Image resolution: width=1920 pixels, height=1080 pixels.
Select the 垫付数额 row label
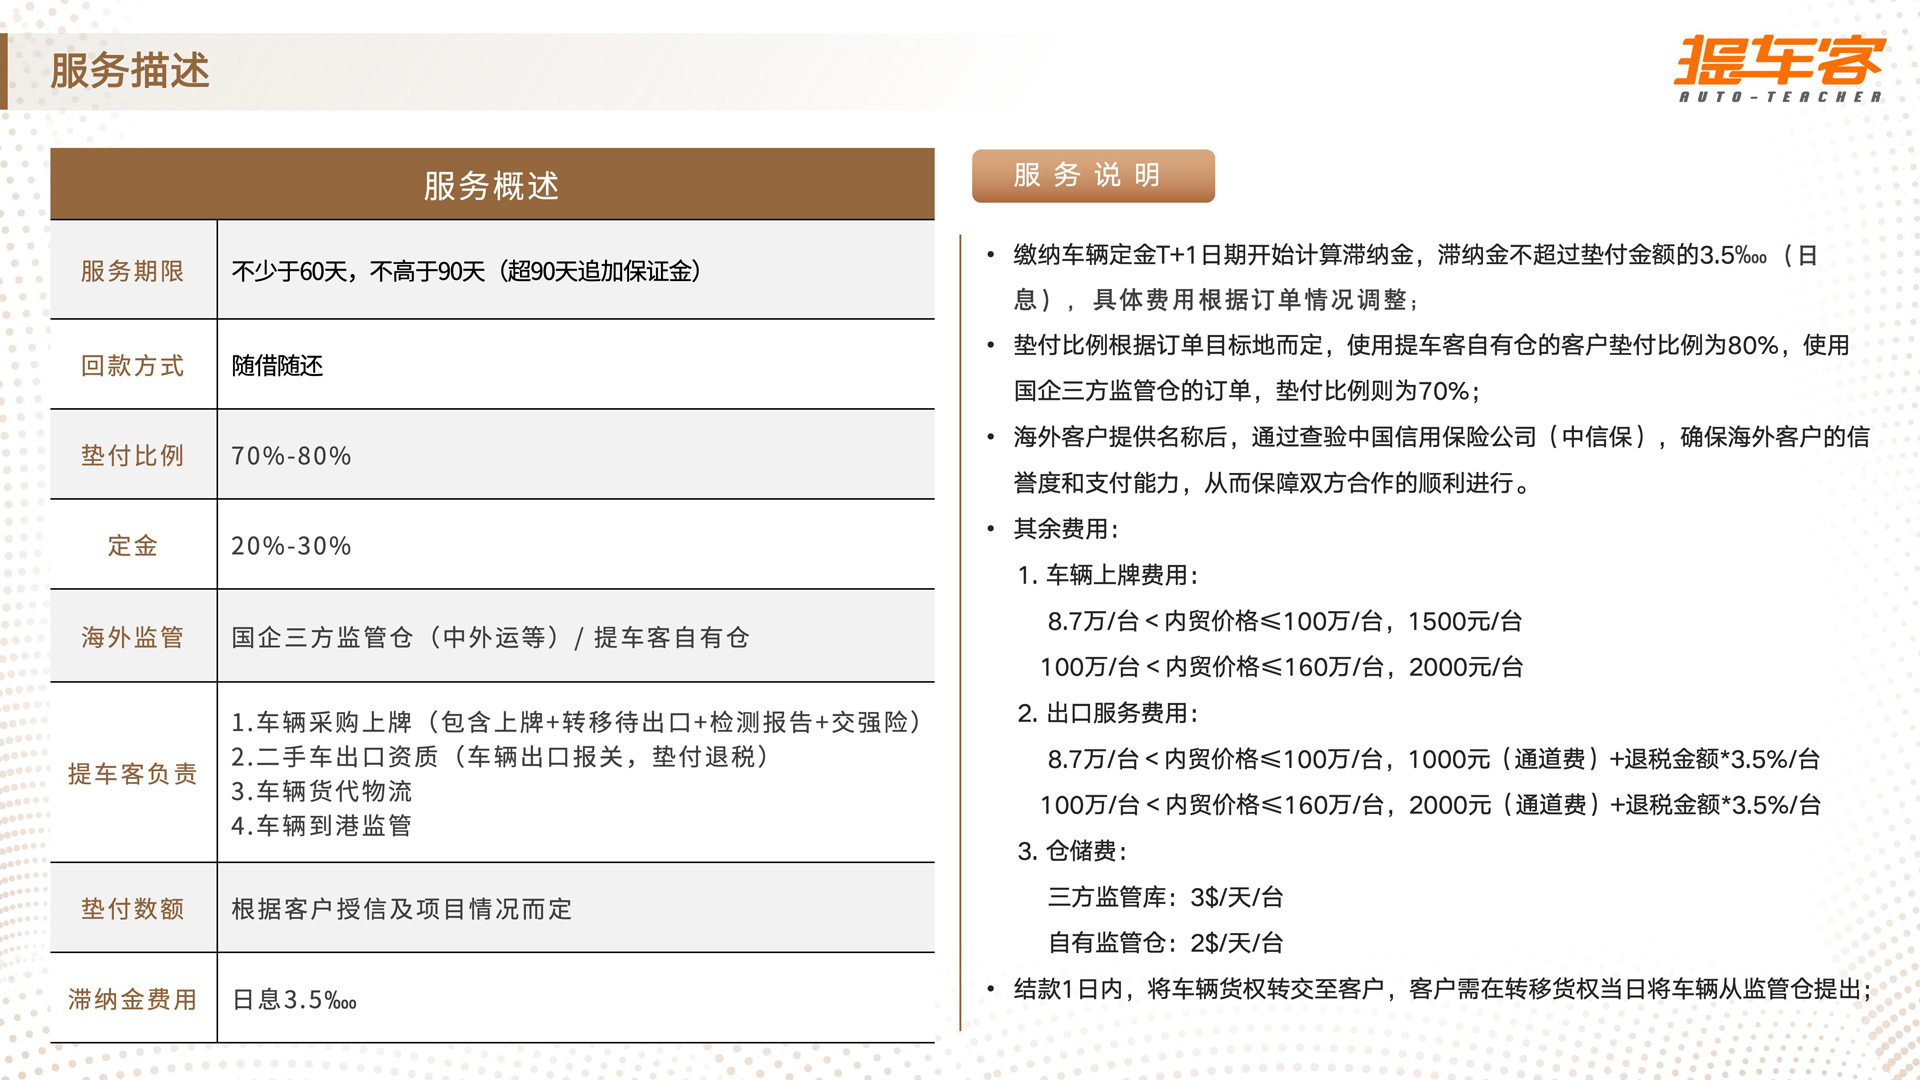pos(133,908)
